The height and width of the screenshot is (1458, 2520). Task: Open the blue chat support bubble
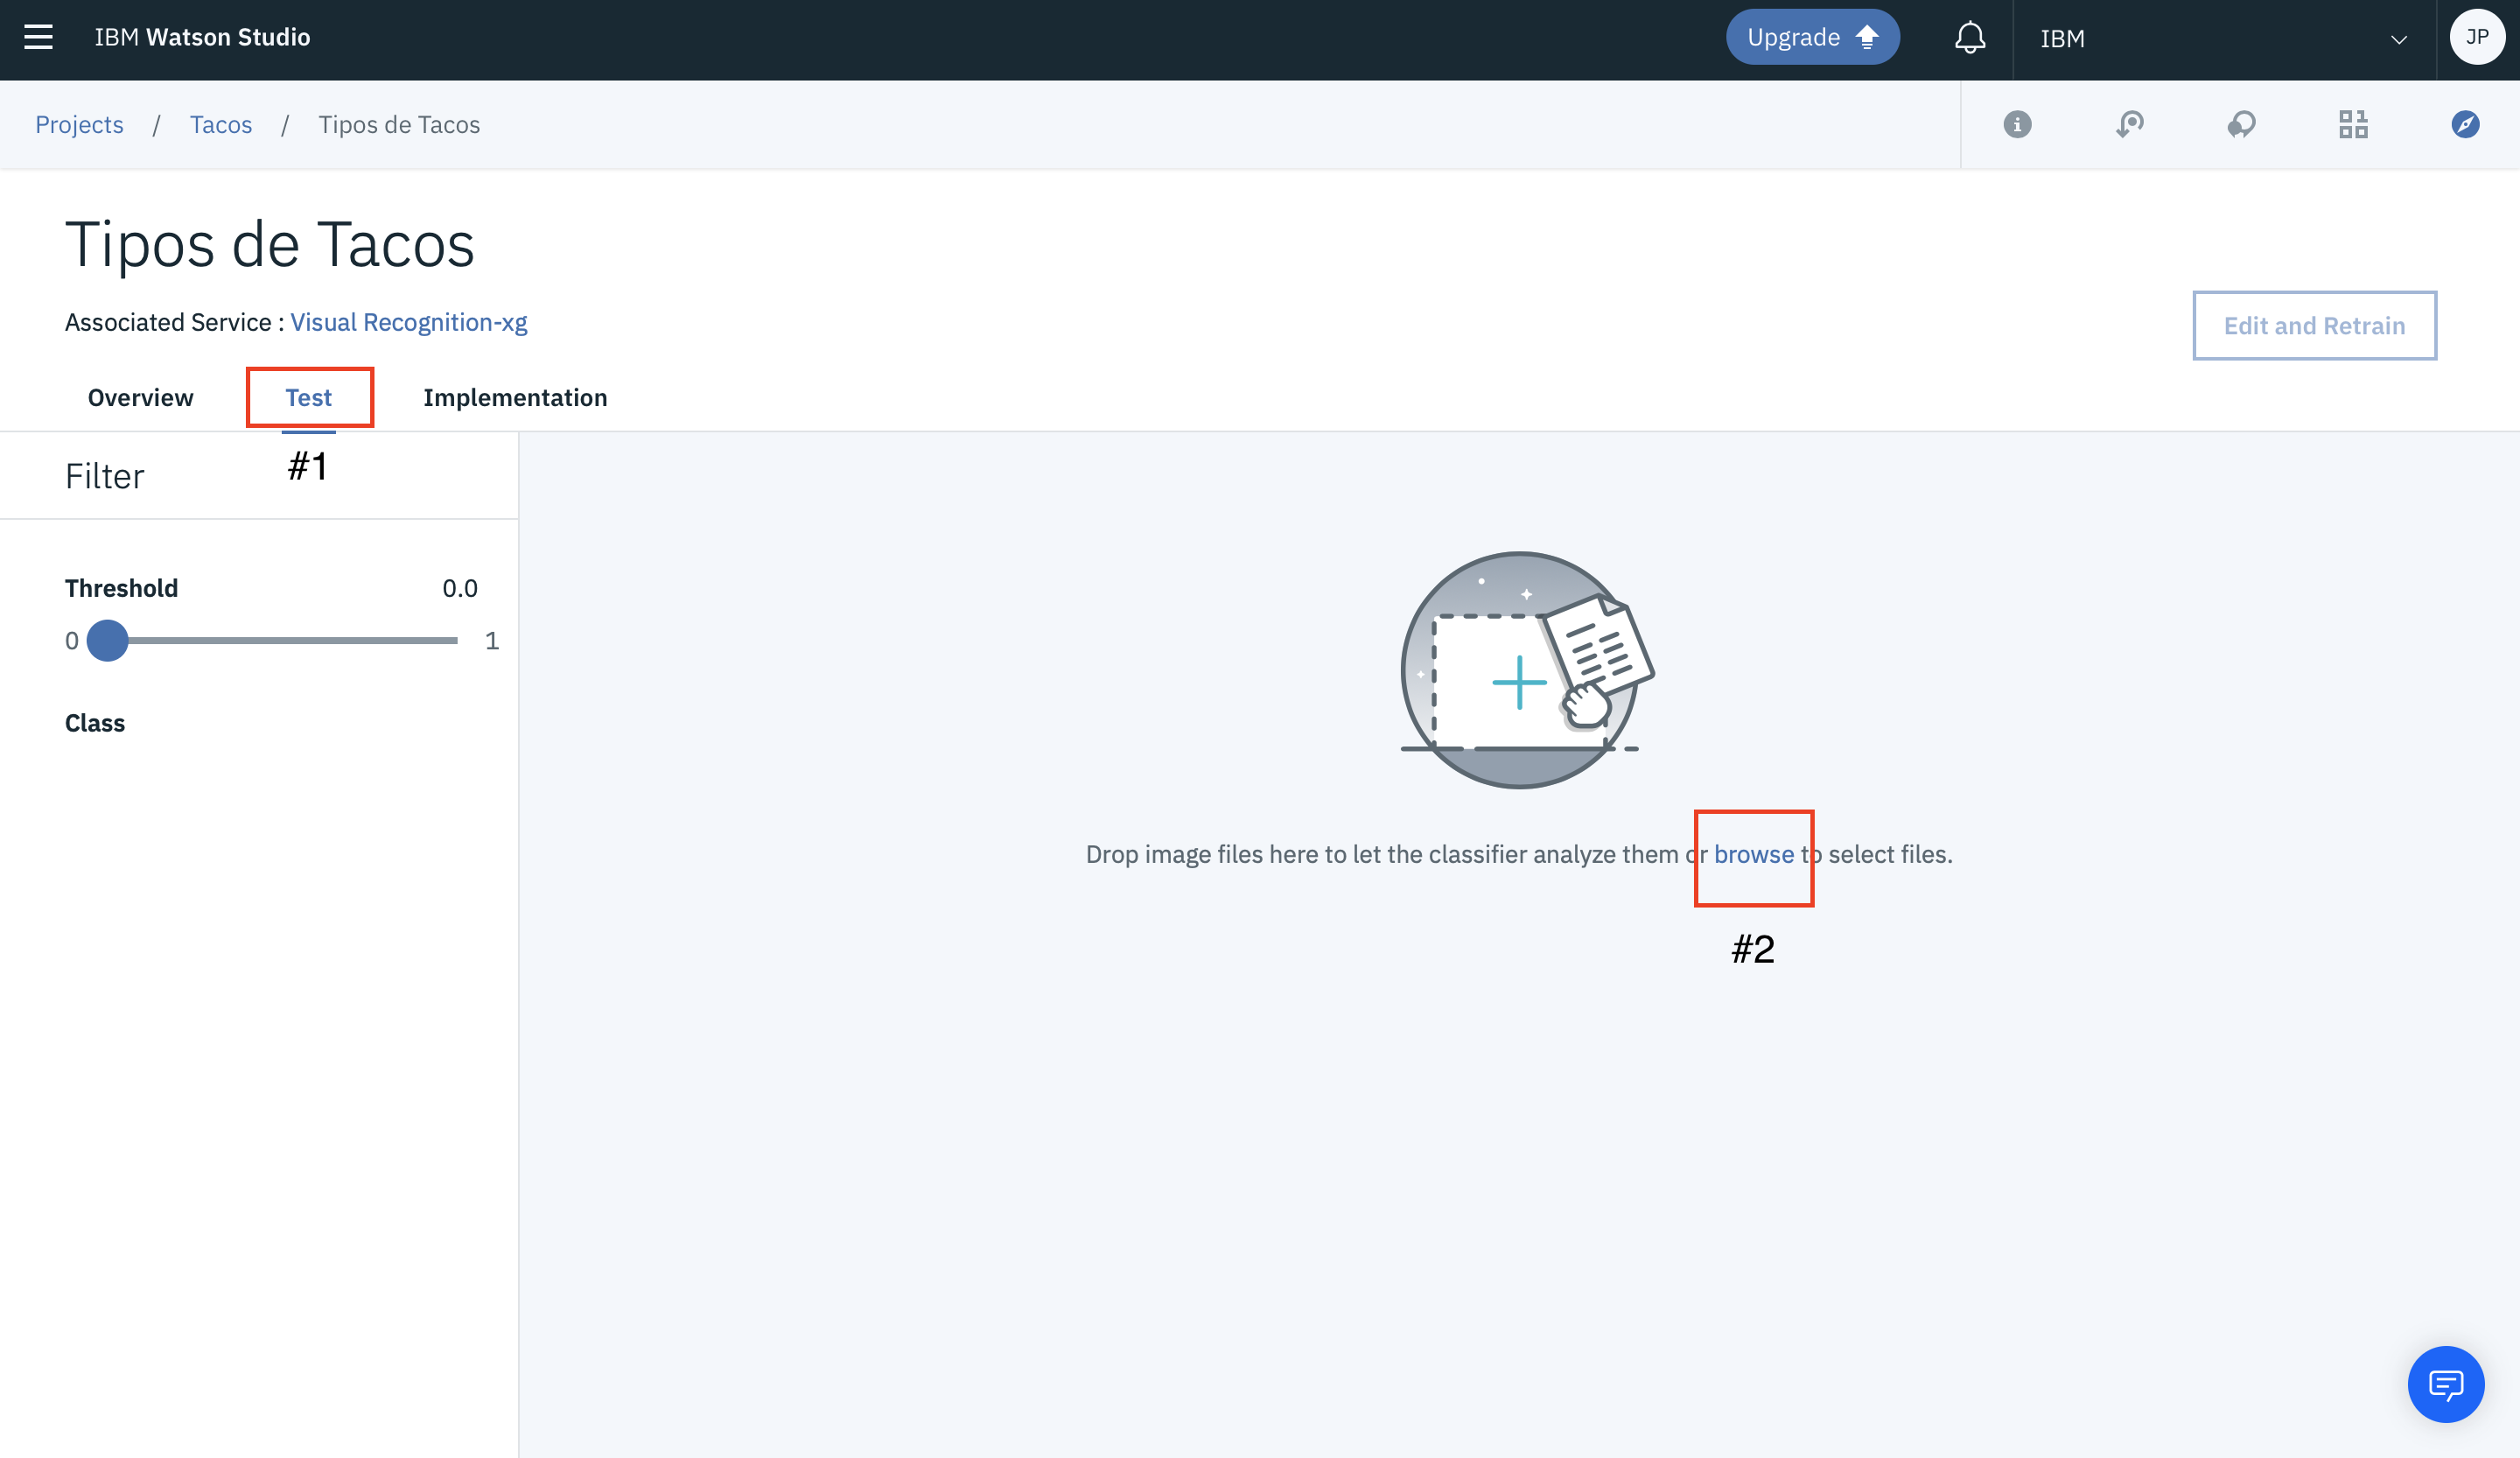(2445, 1384)
